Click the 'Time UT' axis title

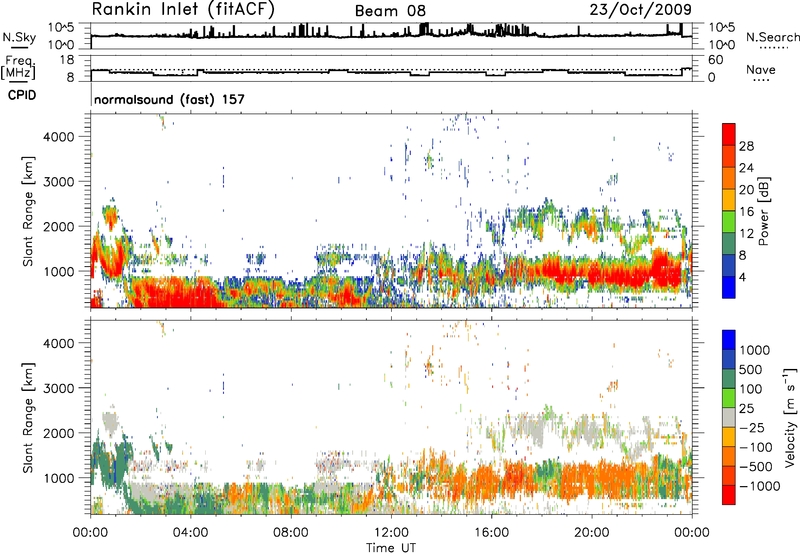pyautogui.click(x=391, y=548)
